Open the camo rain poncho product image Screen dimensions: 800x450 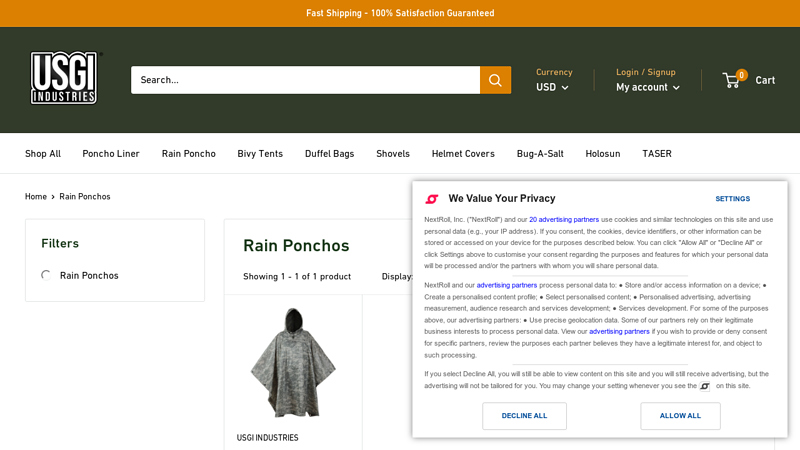[293, 363]
